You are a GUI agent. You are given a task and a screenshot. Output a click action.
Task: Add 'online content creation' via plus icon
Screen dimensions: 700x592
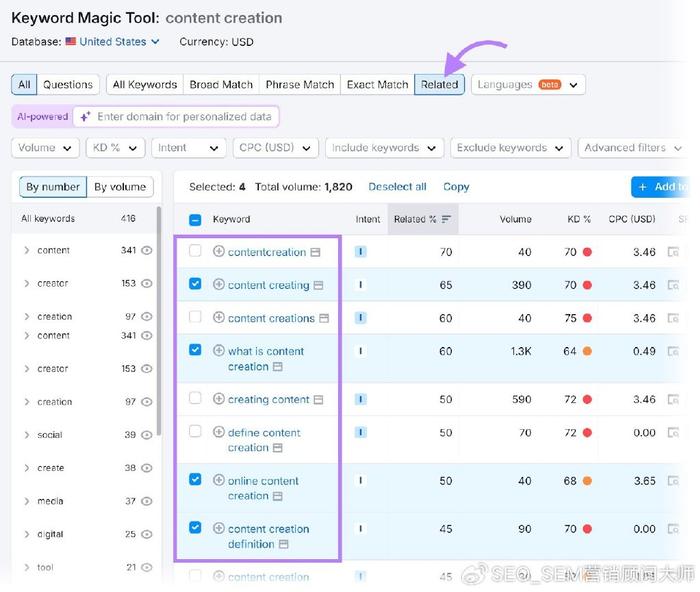click(x=218, y=480)
